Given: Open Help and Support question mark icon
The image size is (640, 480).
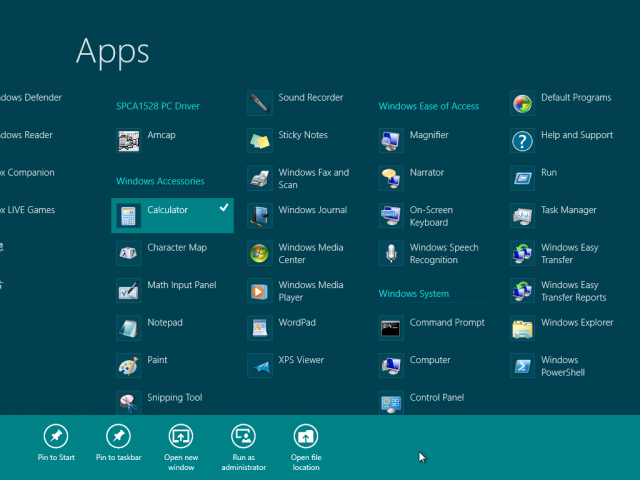Looking at the screenshot, I should [523, 141].
